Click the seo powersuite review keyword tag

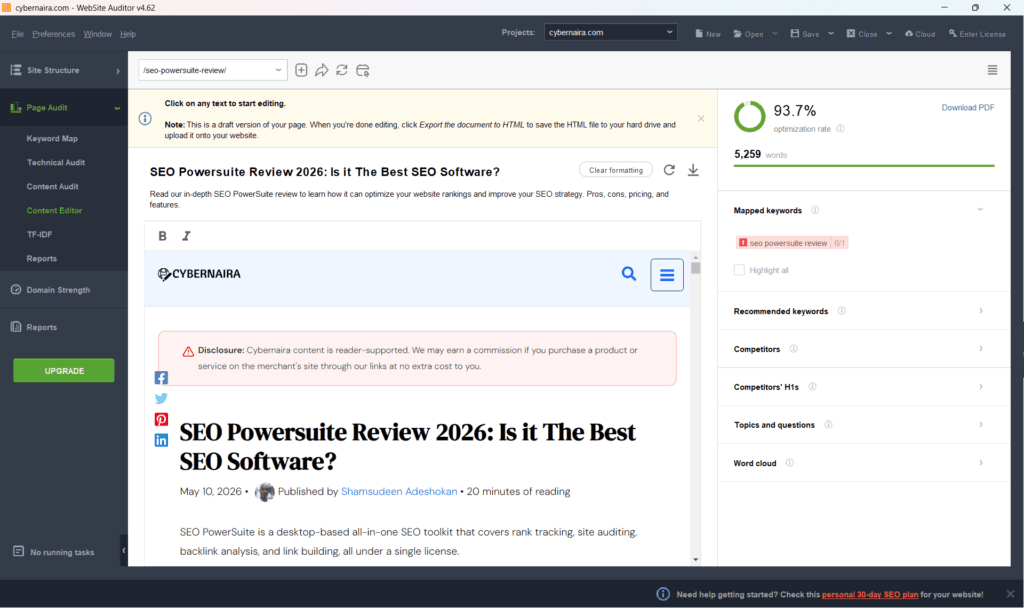pos(792,243)
